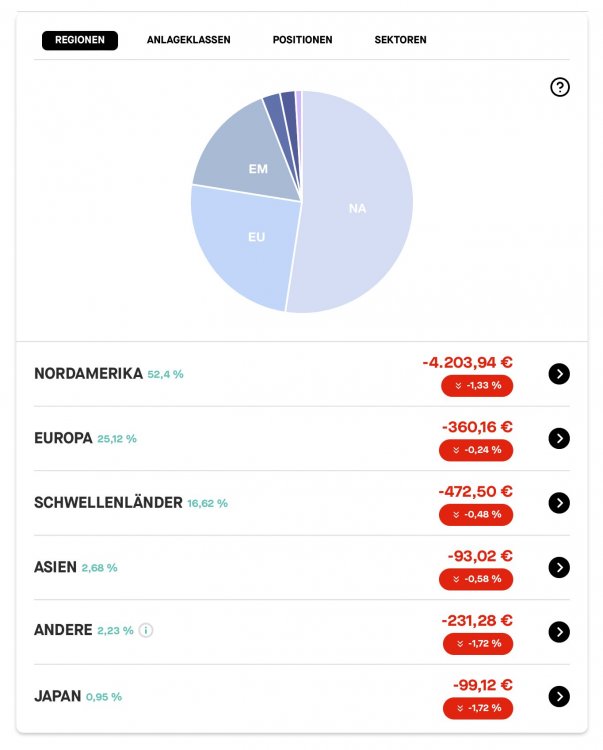
Task: Click the -1,33 % badge for Nordamerika
Action: click(x=476, y=385)
